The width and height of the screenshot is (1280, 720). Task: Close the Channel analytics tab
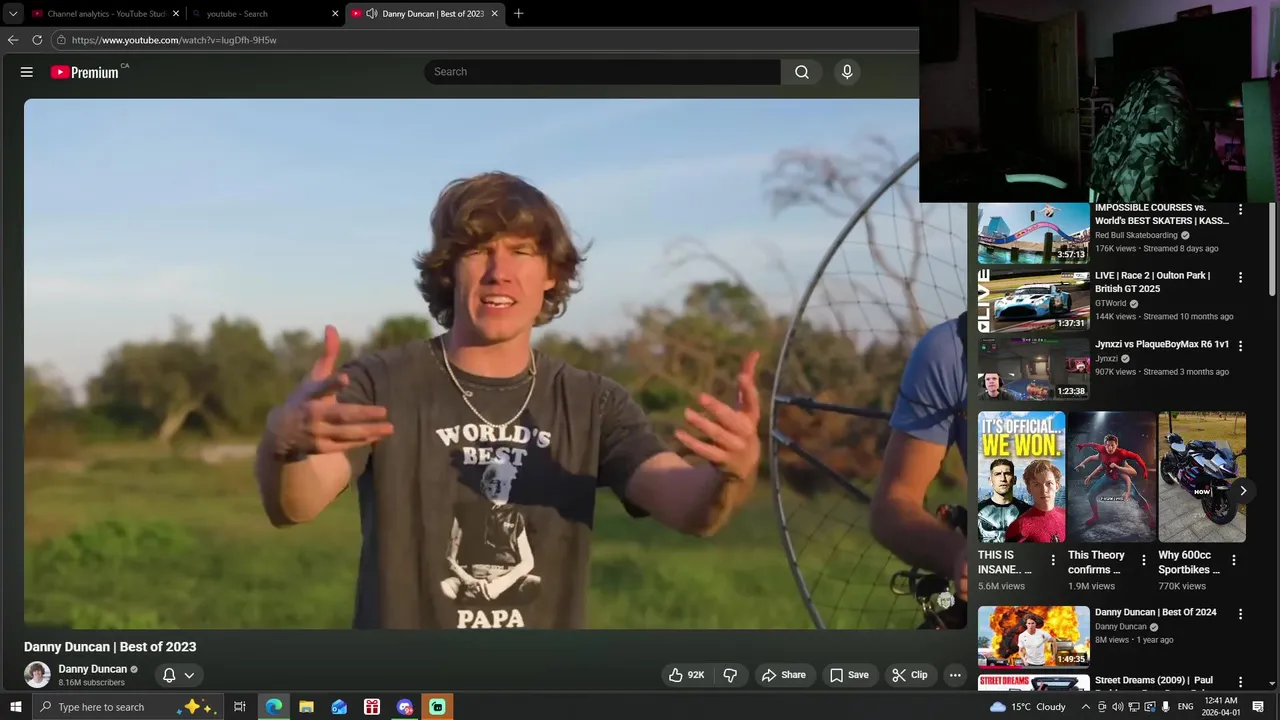click(176, 14)
